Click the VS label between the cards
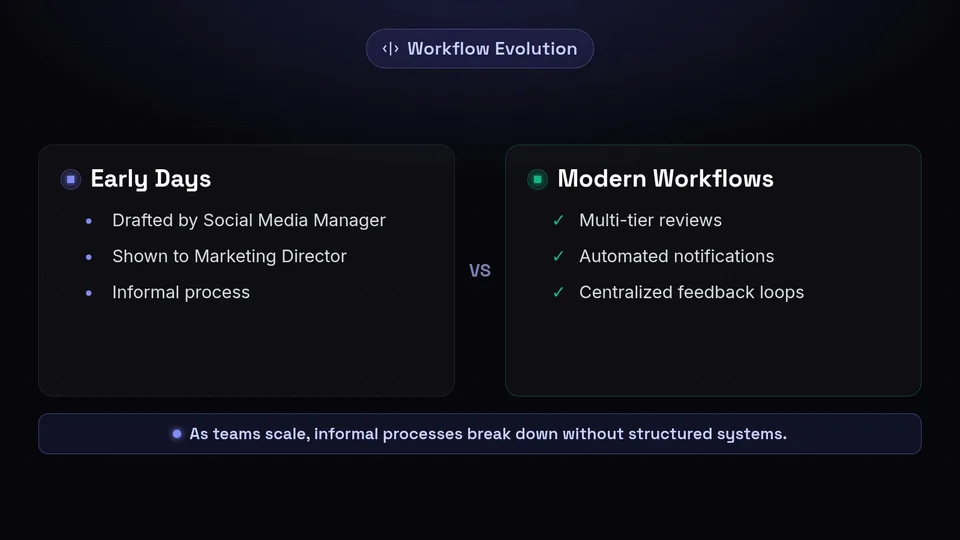The width and height of the screenshot is (960, 540). [x=480, y=271]
